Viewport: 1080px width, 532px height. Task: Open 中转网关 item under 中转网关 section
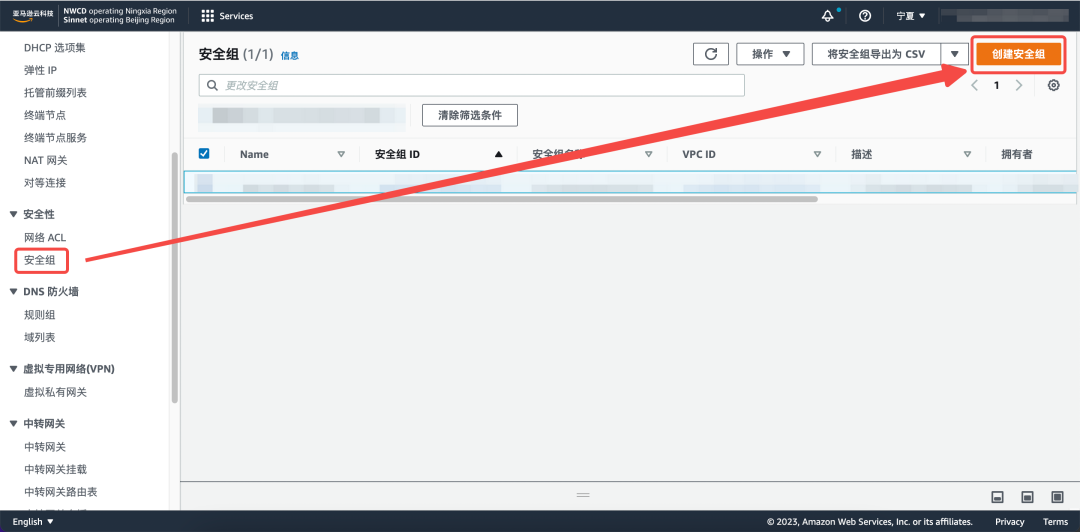tap(45, 447)
